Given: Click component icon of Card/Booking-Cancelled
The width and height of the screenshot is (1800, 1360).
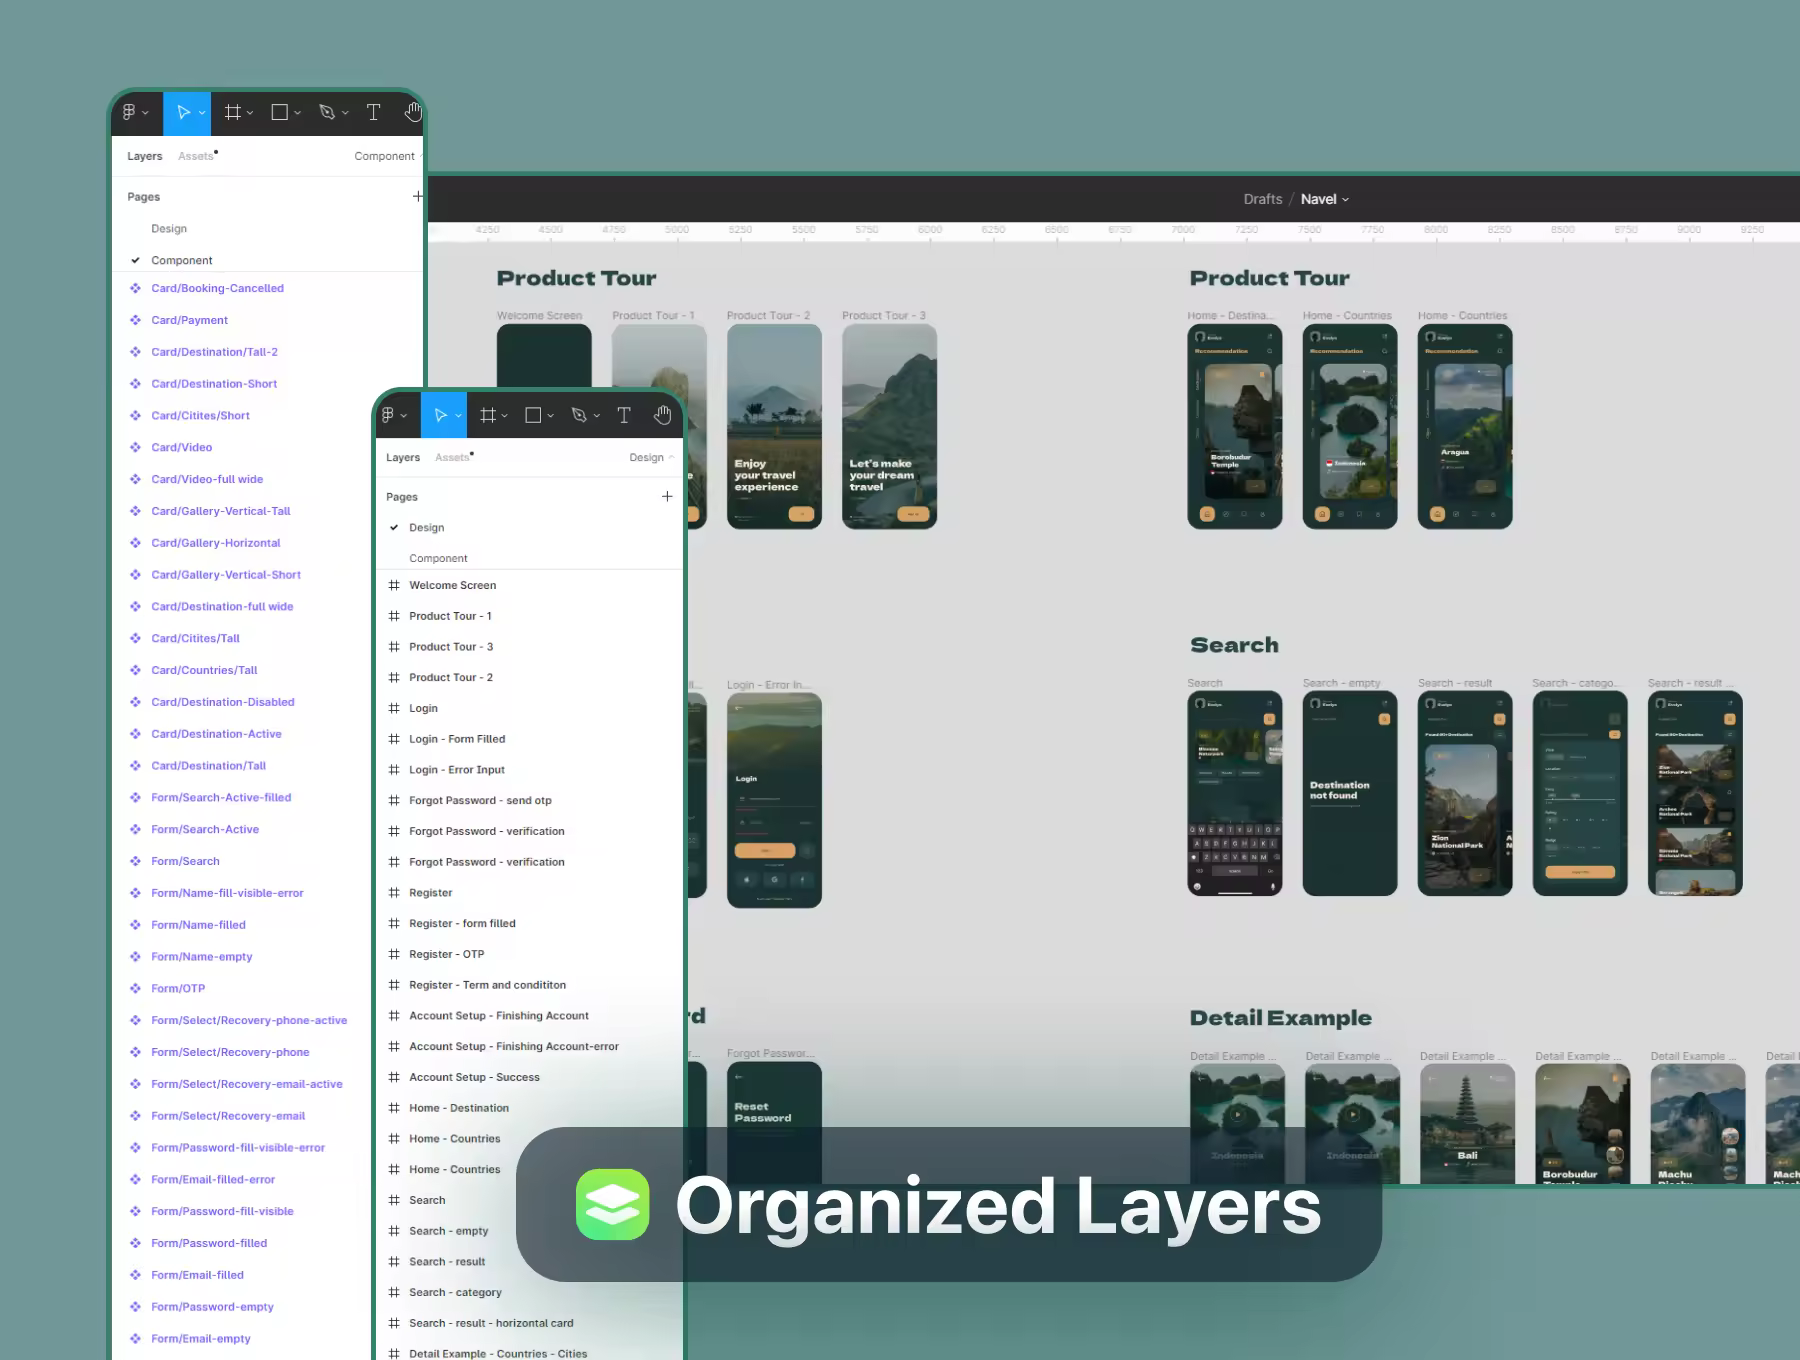Looking at the screenshot, I should [135, 288].
